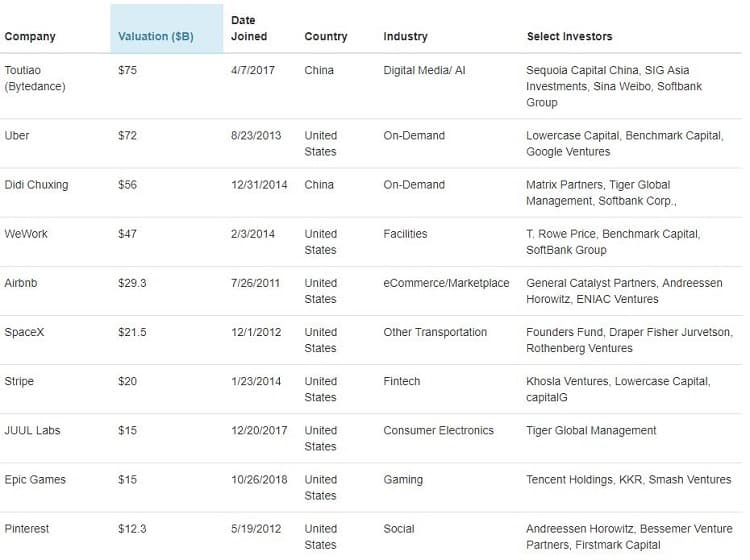Select the eCommerce/Marketplace industry cell
The image size is (750, 560).
pyautogui.click(x=446, y=283)
